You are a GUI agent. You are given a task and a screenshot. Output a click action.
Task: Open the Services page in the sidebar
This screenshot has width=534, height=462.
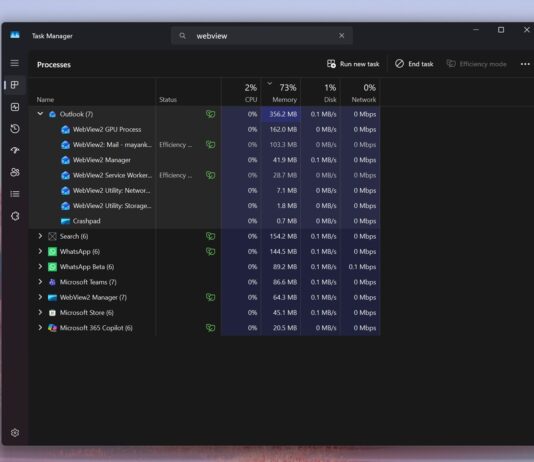click(15, 216)
